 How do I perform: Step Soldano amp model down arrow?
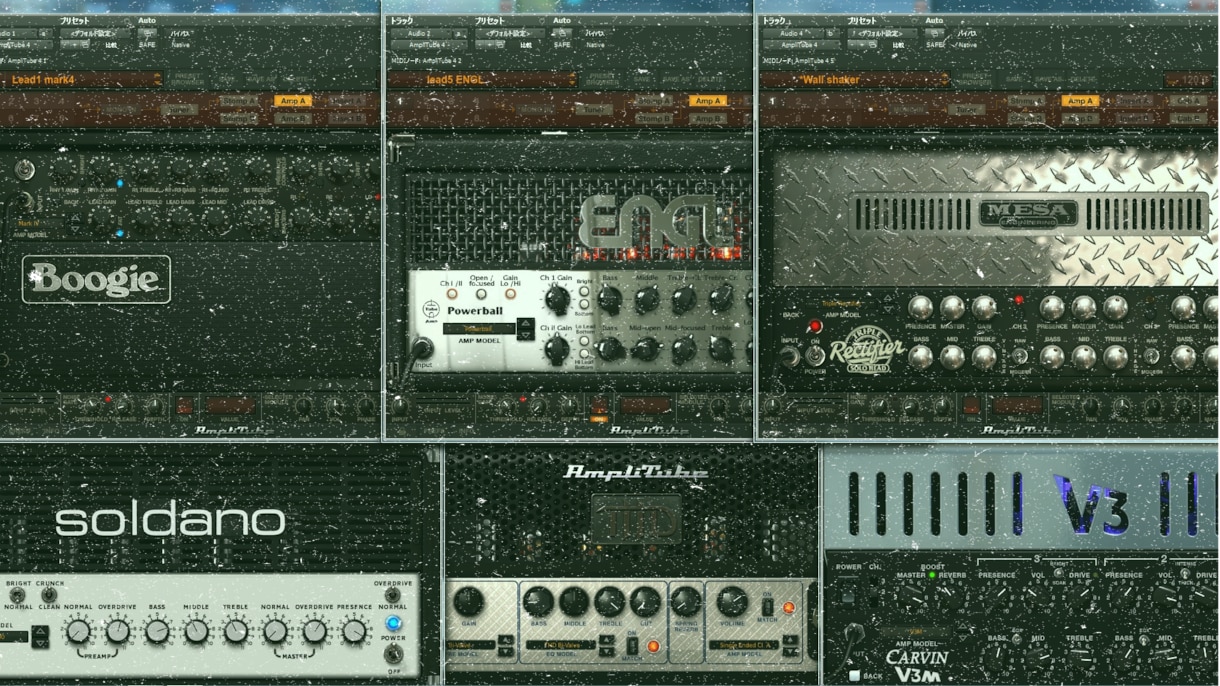(39, 642)
